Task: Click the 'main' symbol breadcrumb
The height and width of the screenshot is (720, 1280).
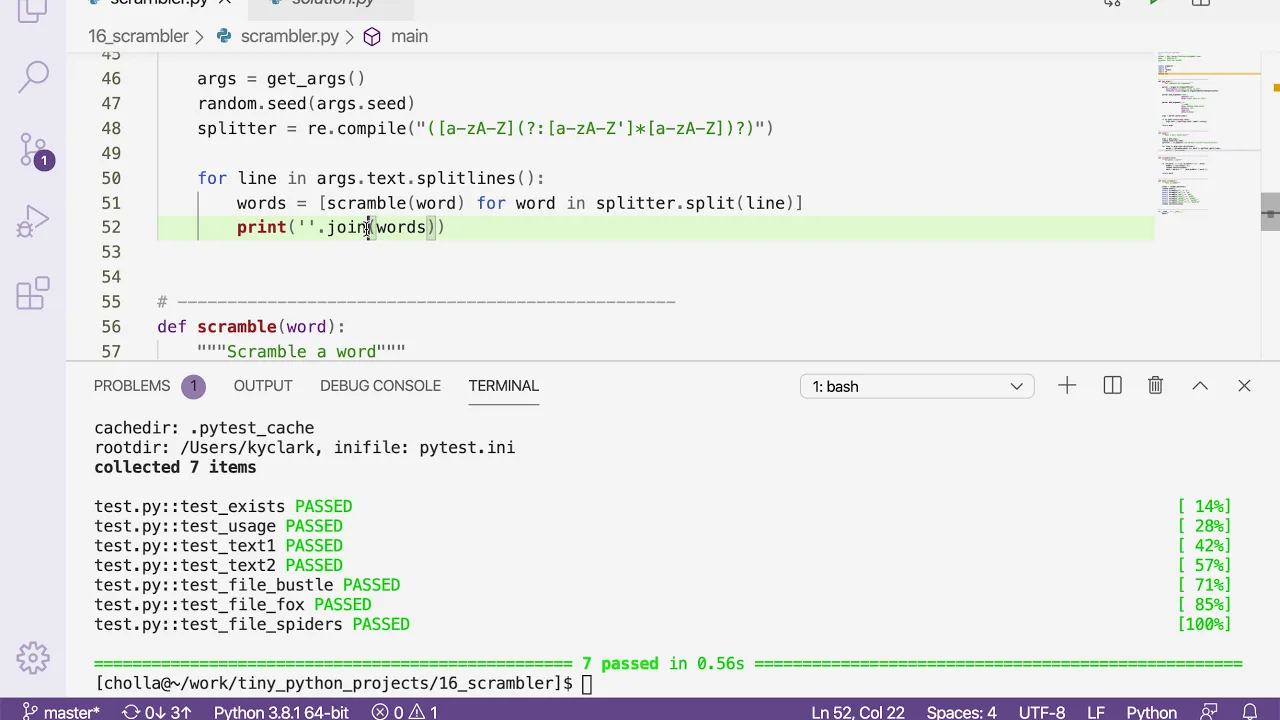Action: point(409,36)
